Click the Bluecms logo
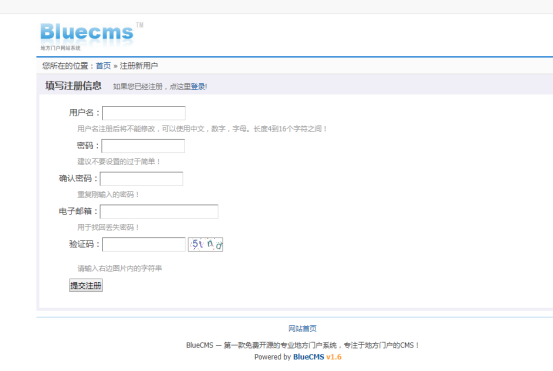Screen dimensions: 553x371 point(87,32)
